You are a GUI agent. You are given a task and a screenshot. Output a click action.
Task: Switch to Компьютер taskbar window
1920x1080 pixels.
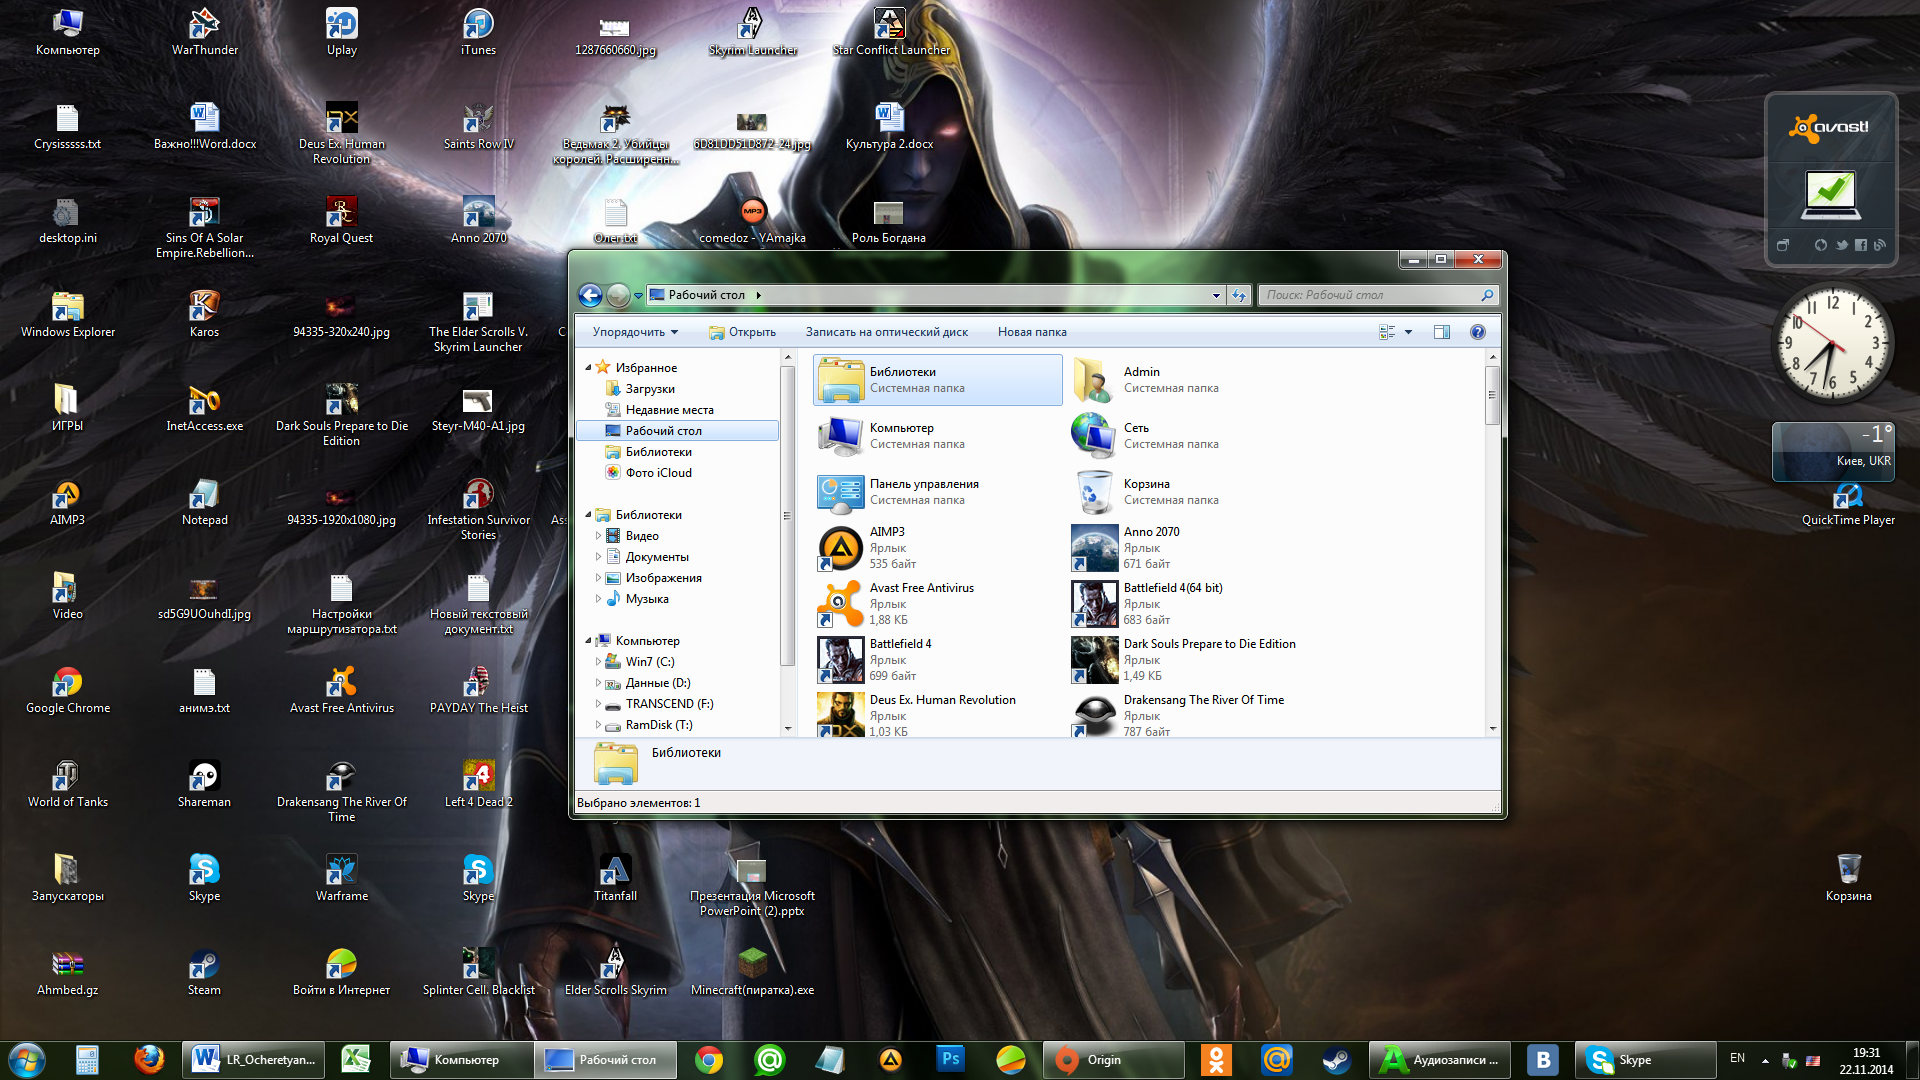(x=460, y=1059)
